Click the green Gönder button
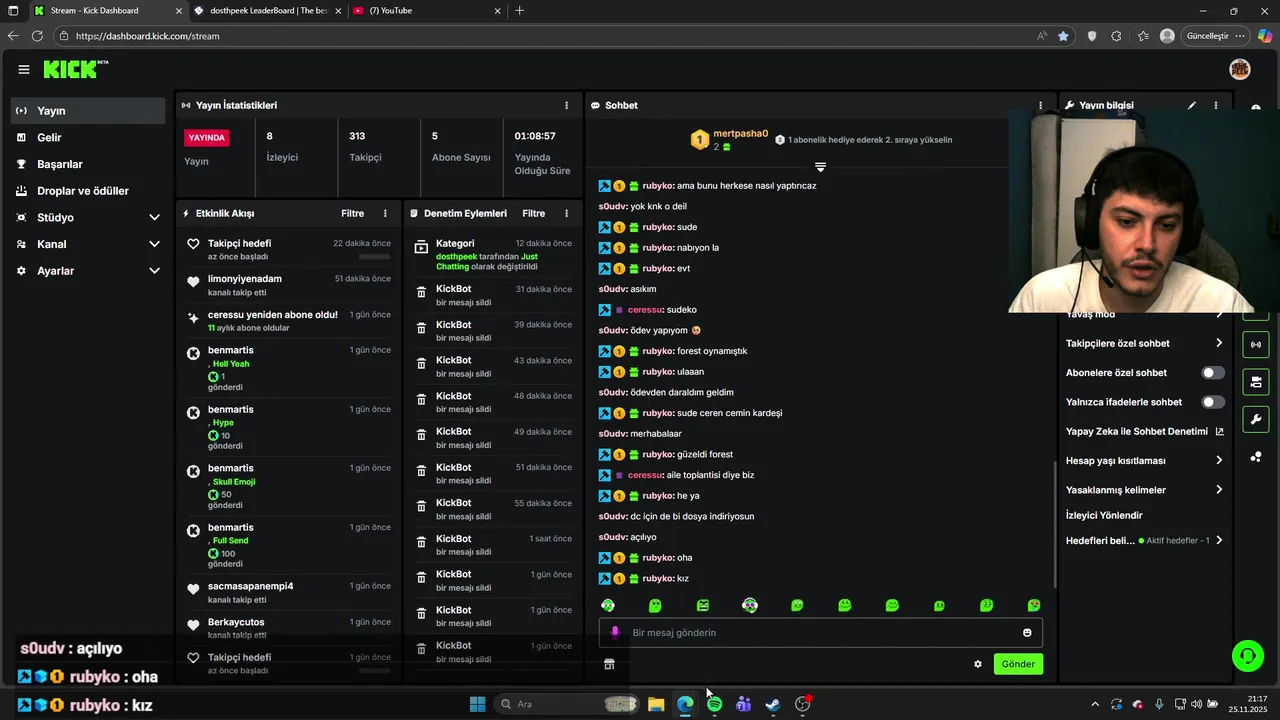 [x=1018, y=664]
